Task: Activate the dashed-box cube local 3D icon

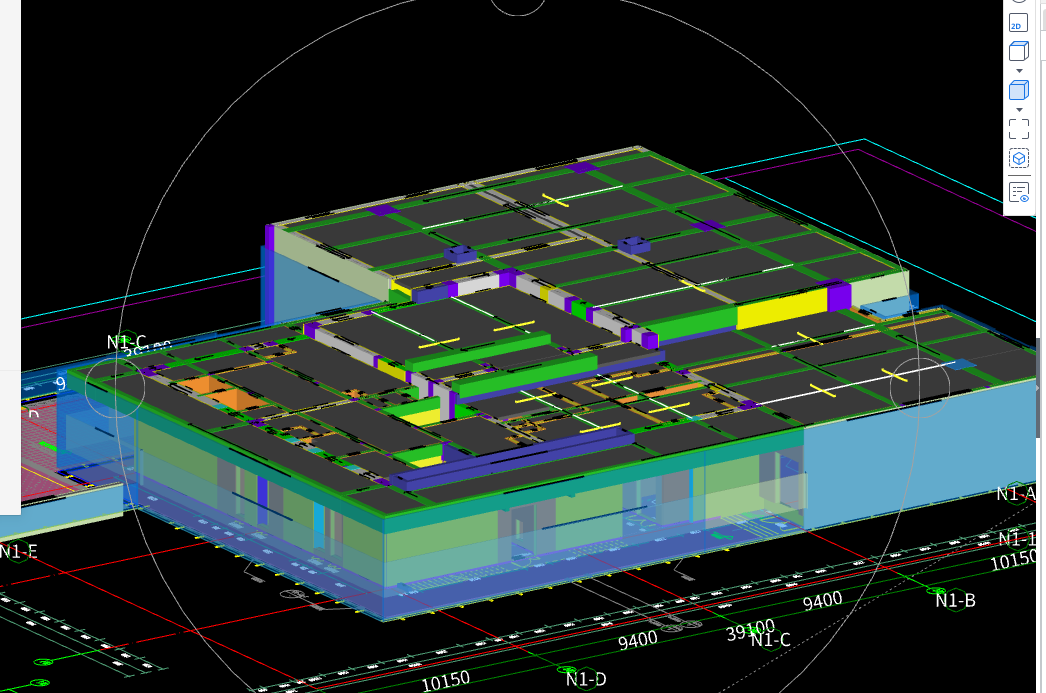Action: click(1019, 159)
